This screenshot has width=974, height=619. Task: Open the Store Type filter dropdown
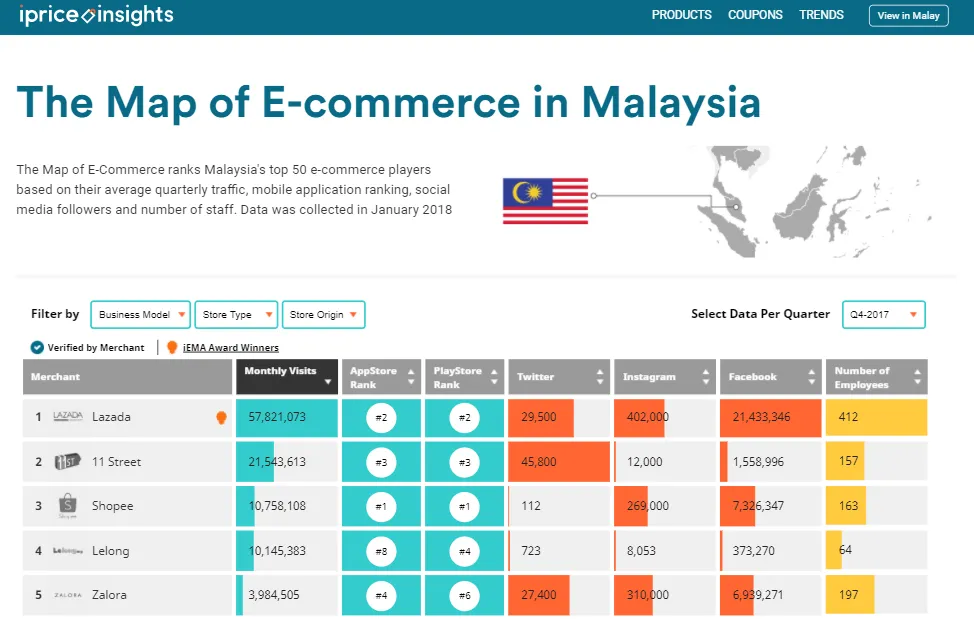click(236, 314)
